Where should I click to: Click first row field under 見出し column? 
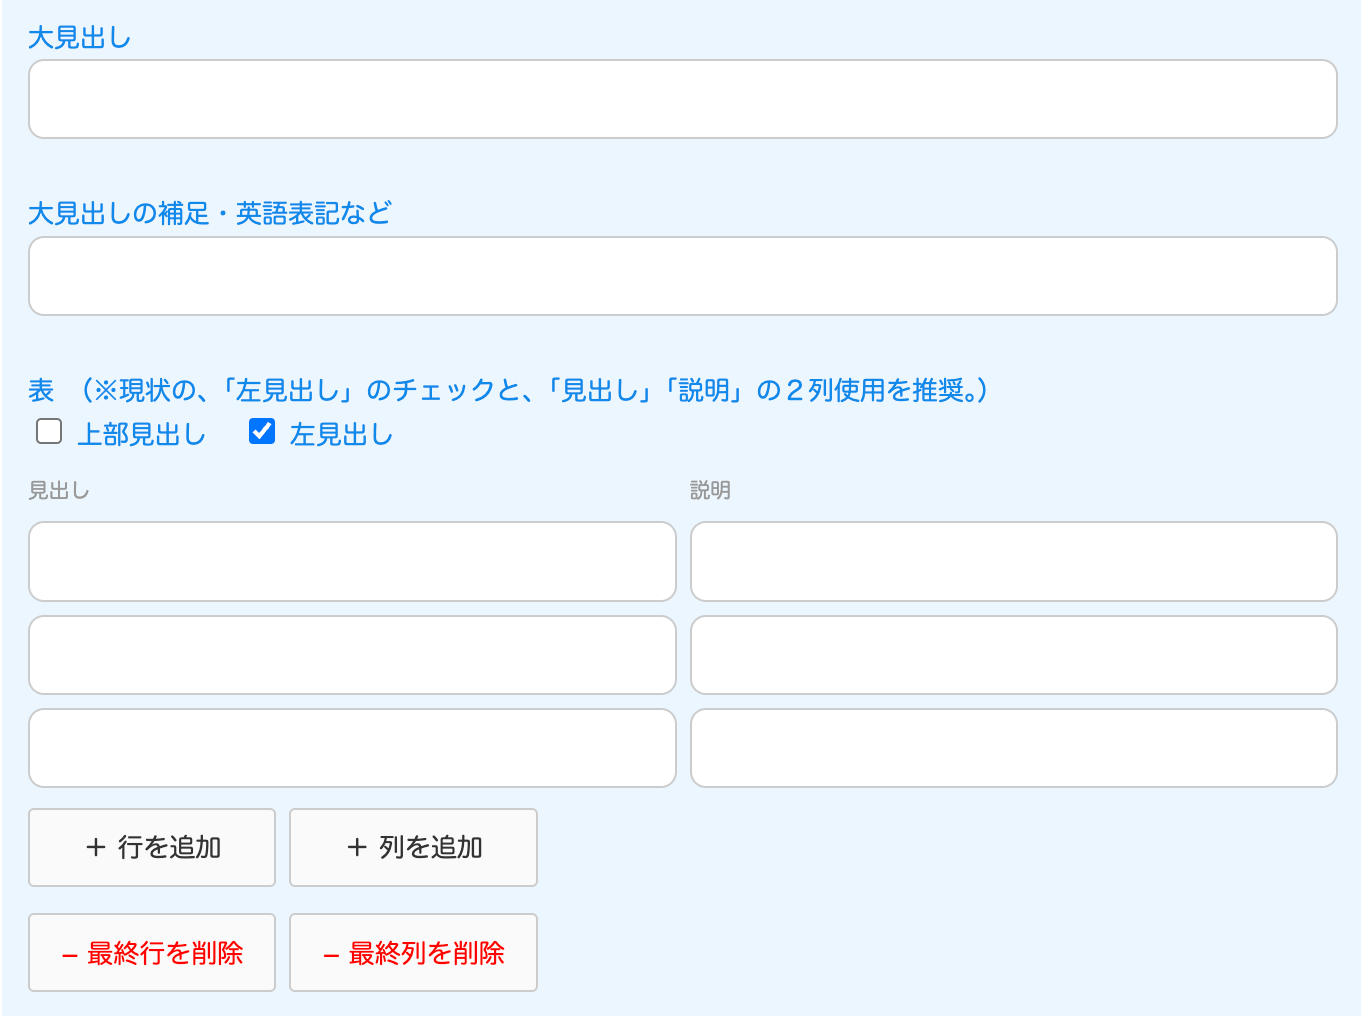click(352, 561)
